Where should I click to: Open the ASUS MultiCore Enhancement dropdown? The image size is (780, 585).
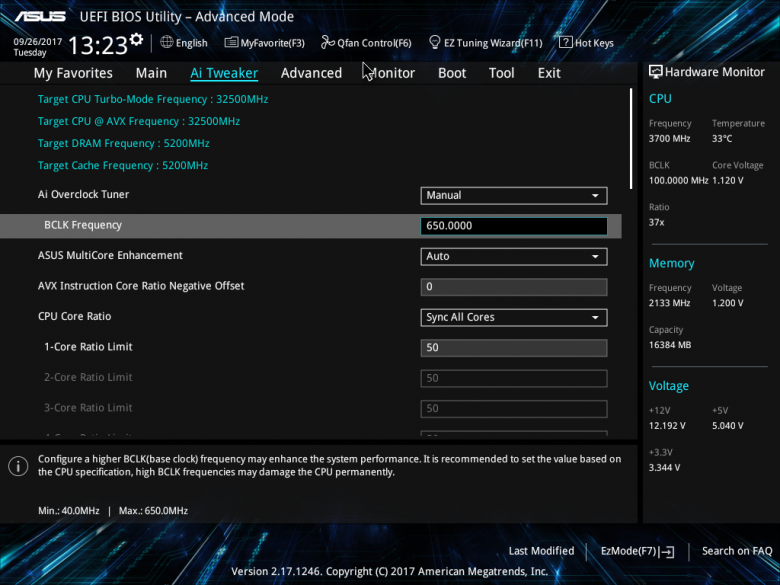coord(513,256)
